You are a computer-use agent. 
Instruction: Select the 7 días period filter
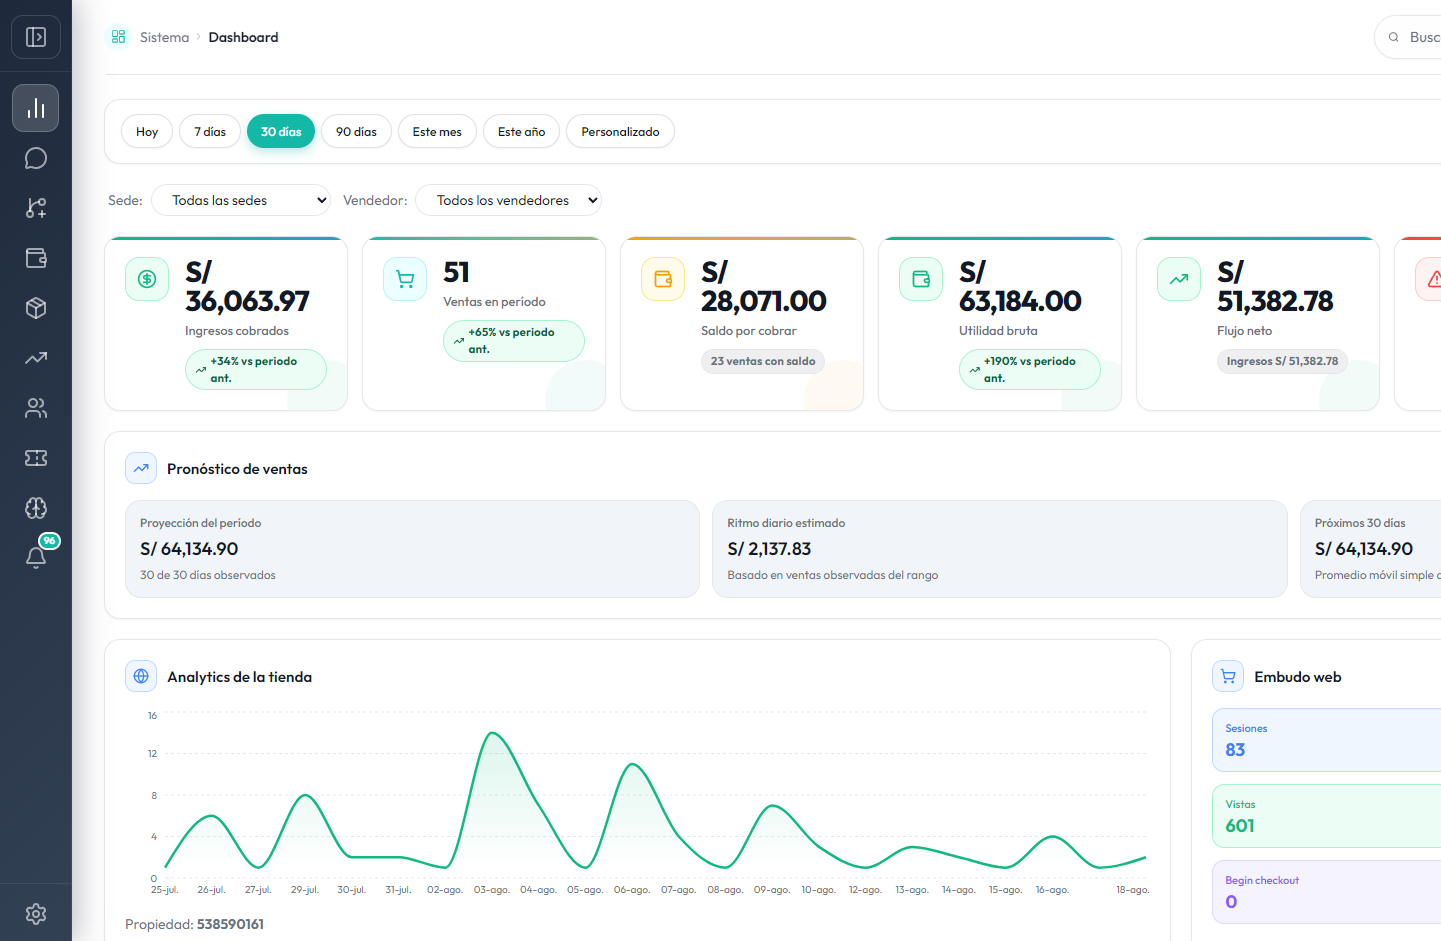pos(210,131)
